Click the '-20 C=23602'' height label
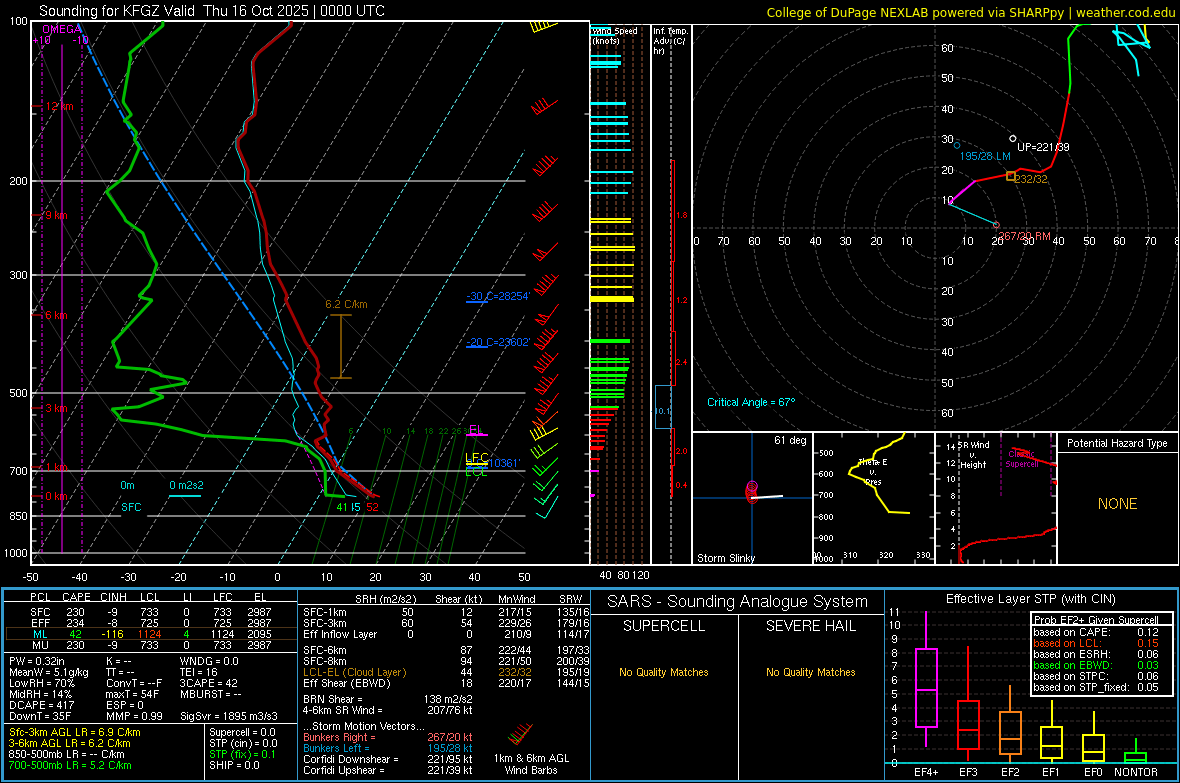1180x783 pixels. (x=498, y=342)
